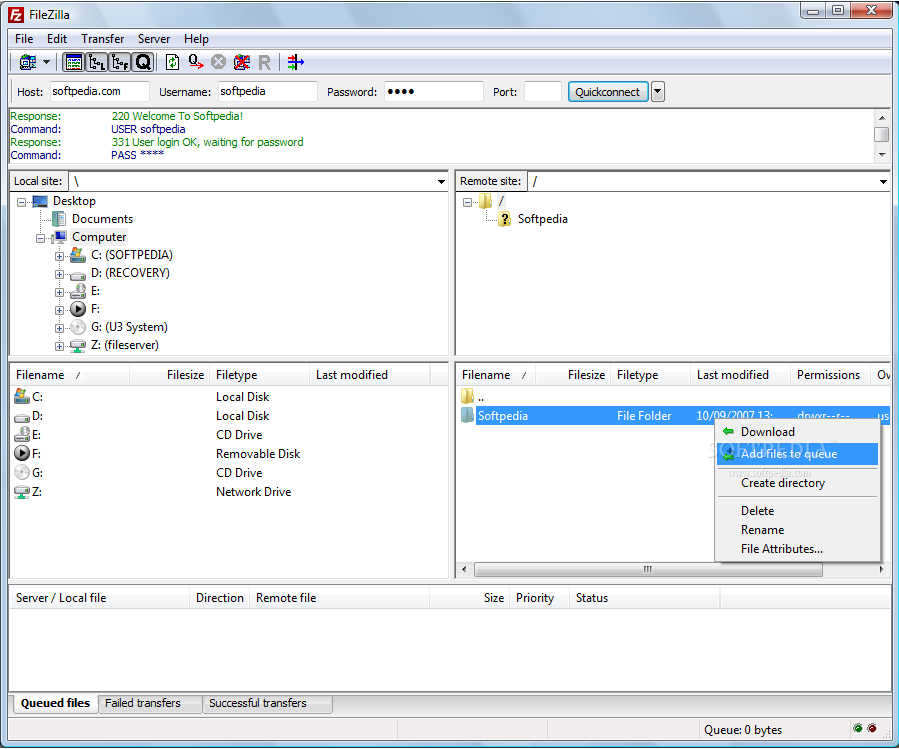Click the red status indicator light
The width and height of the screenshot is (899, 749).
(872, 728)
